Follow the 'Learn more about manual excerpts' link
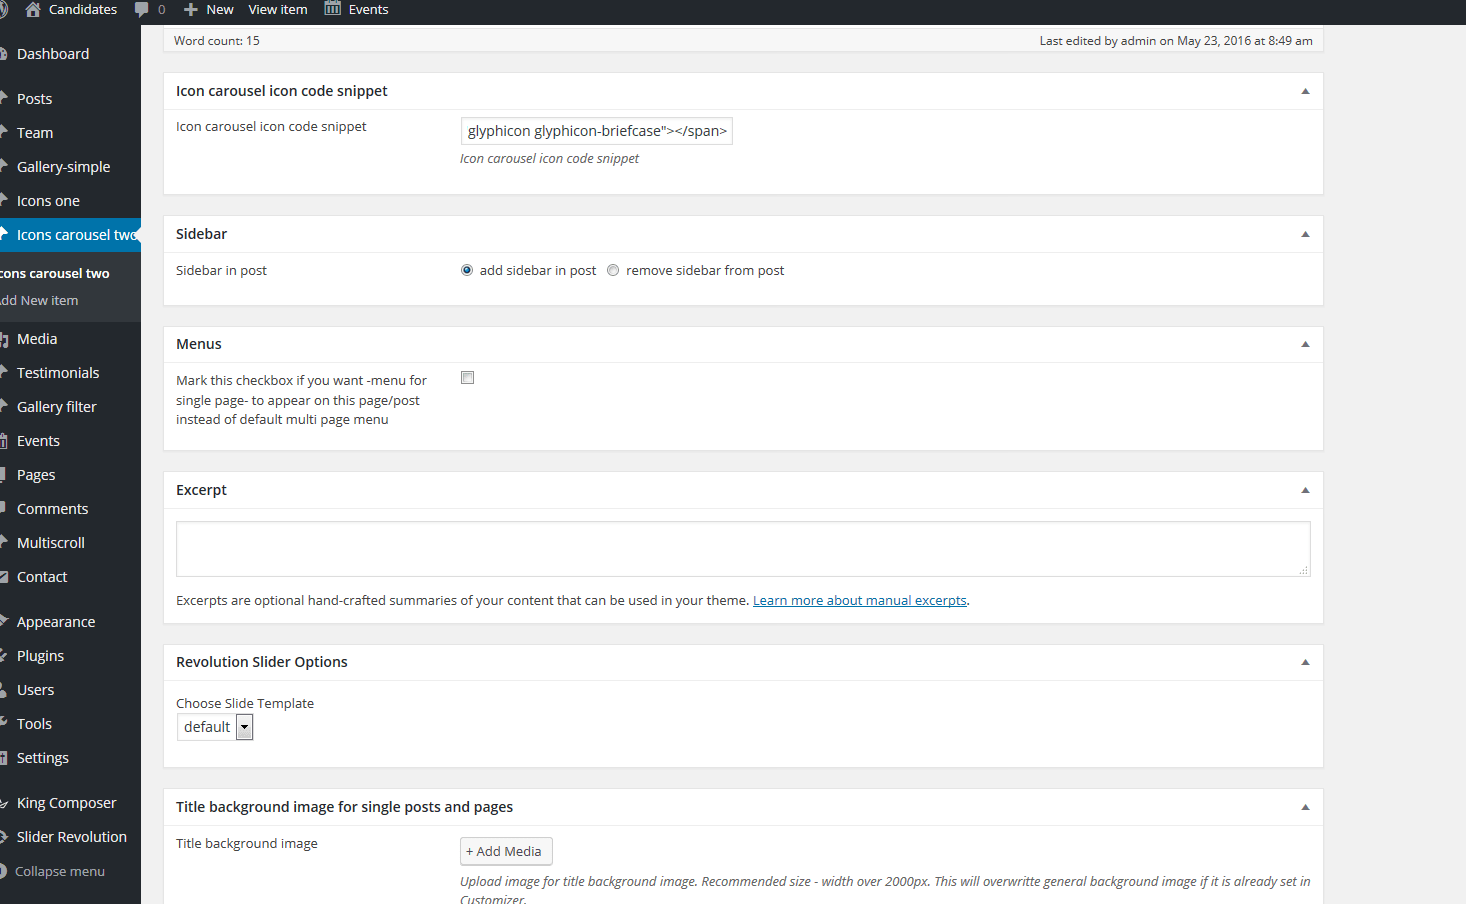Viewport: 1466px width, 904px height. point(859,601)
